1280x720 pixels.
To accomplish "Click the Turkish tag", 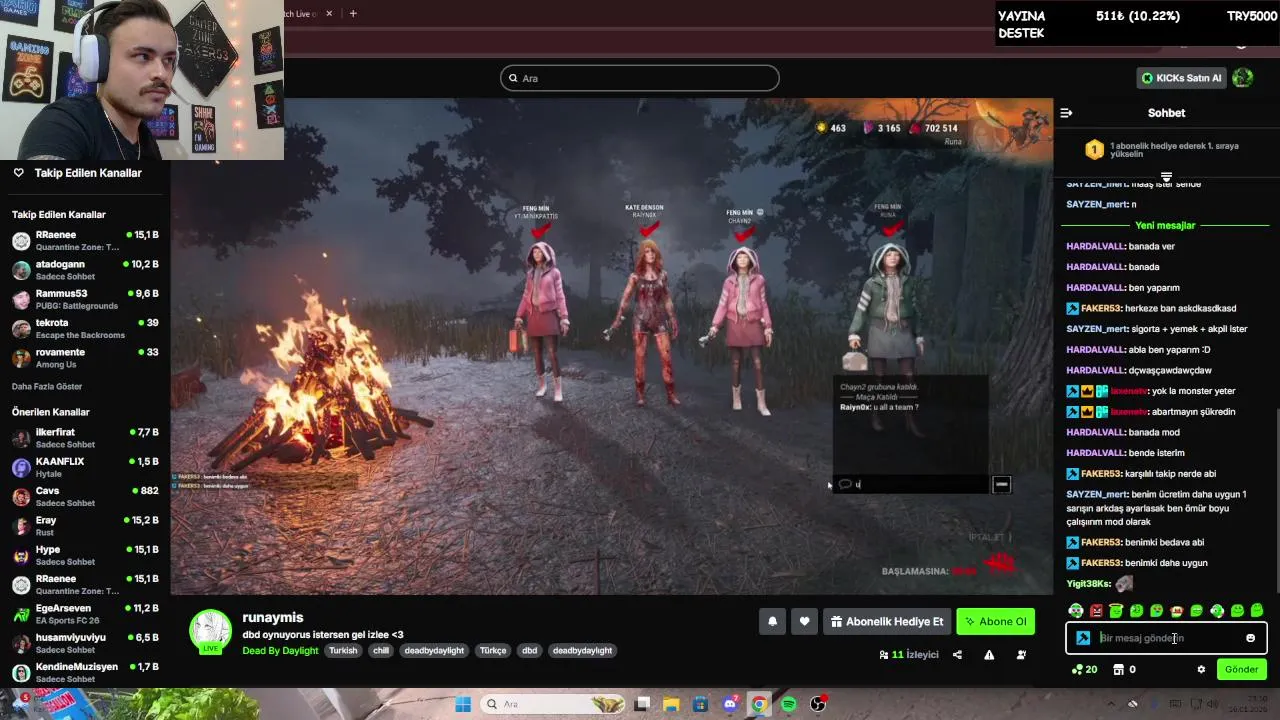I will [343, 650].
